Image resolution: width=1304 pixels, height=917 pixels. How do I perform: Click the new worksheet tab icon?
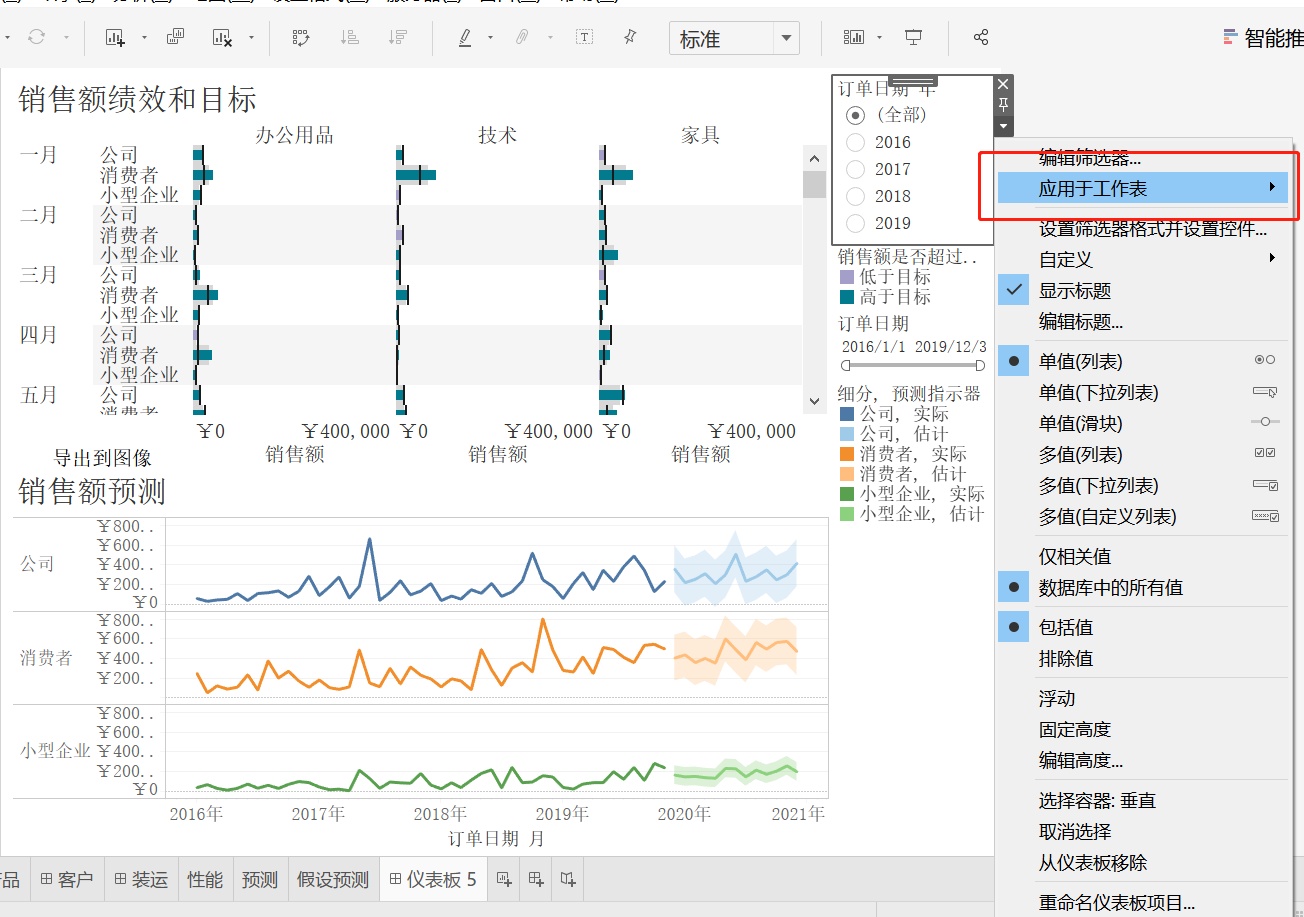[504, 879]
